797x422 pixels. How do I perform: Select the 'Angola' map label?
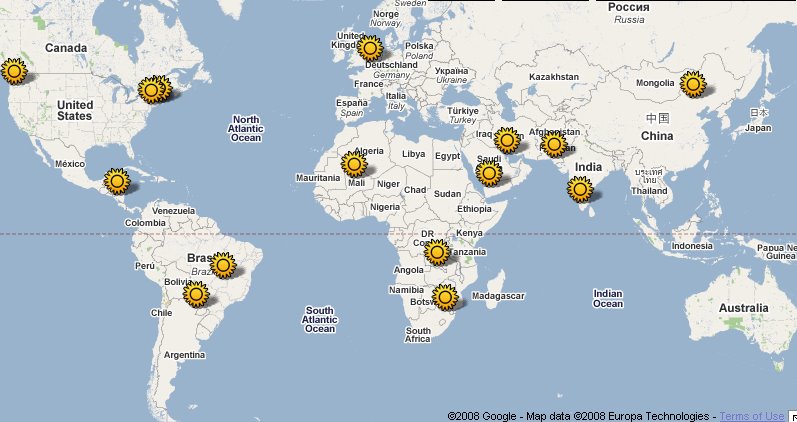coord(409,270)
